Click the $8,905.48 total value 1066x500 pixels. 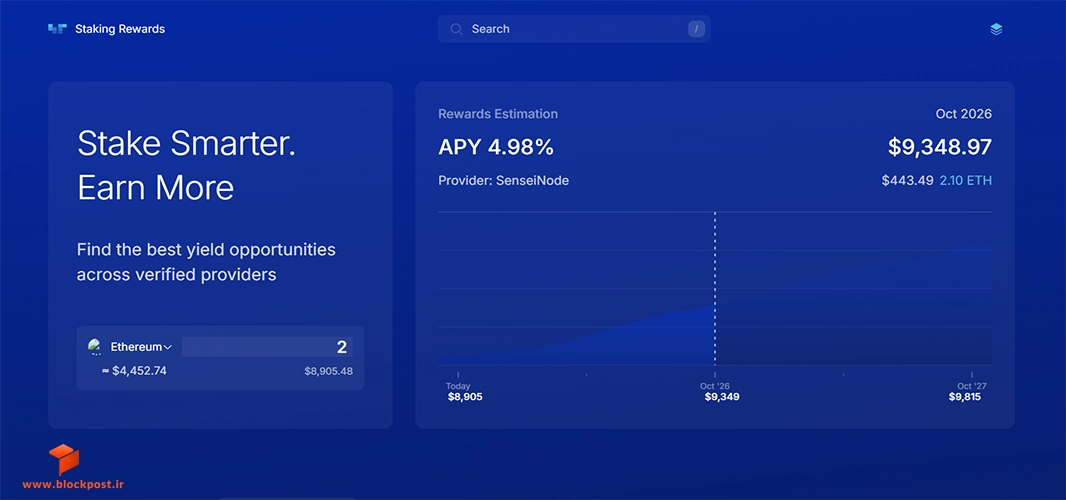pyautogui.click(x=328, y=371)
